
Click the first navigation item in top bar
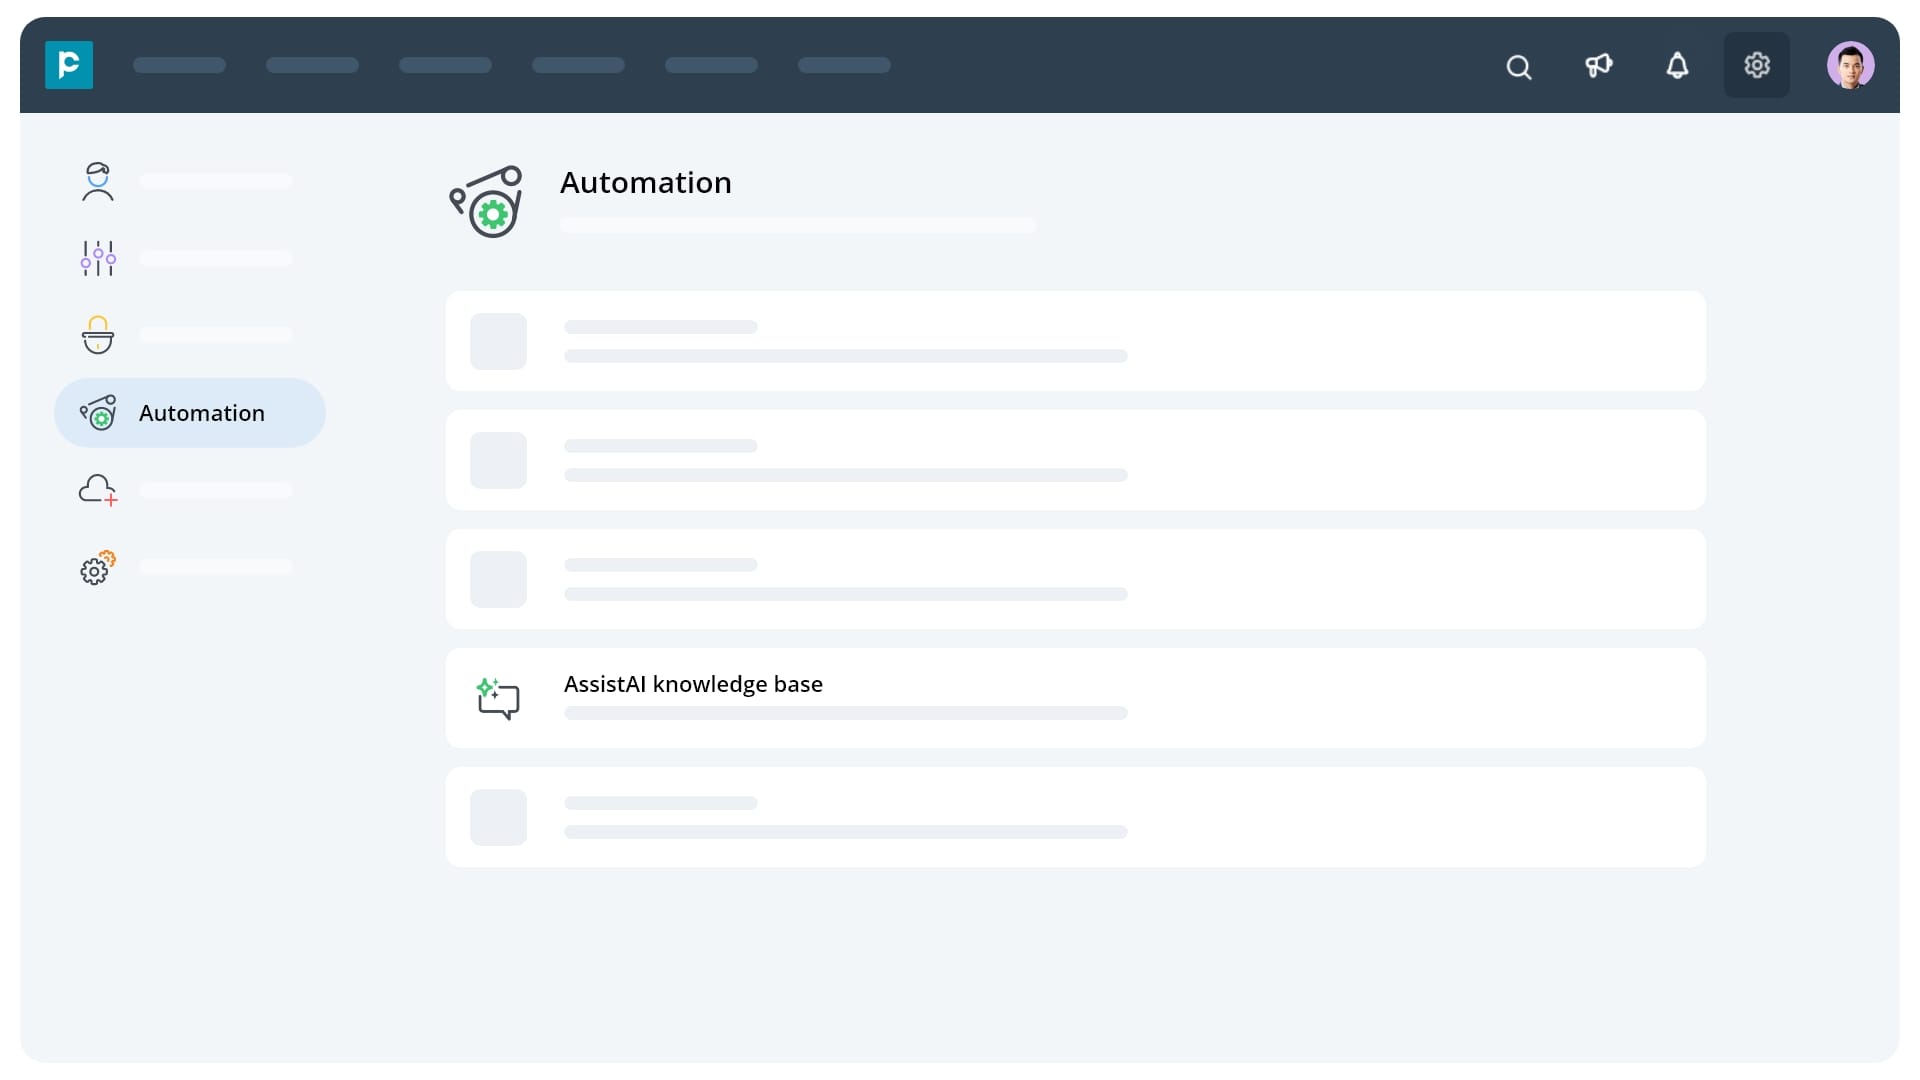(179, 65)
